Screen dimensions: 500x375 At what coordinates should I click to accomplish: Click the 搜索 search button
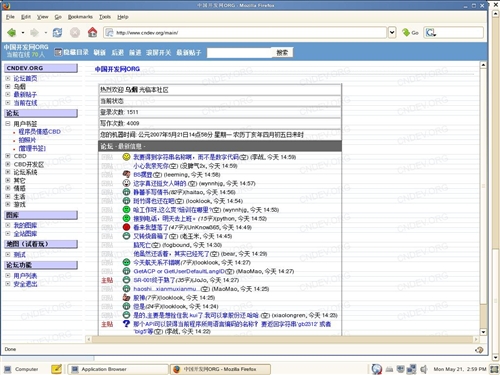point(282,52)
